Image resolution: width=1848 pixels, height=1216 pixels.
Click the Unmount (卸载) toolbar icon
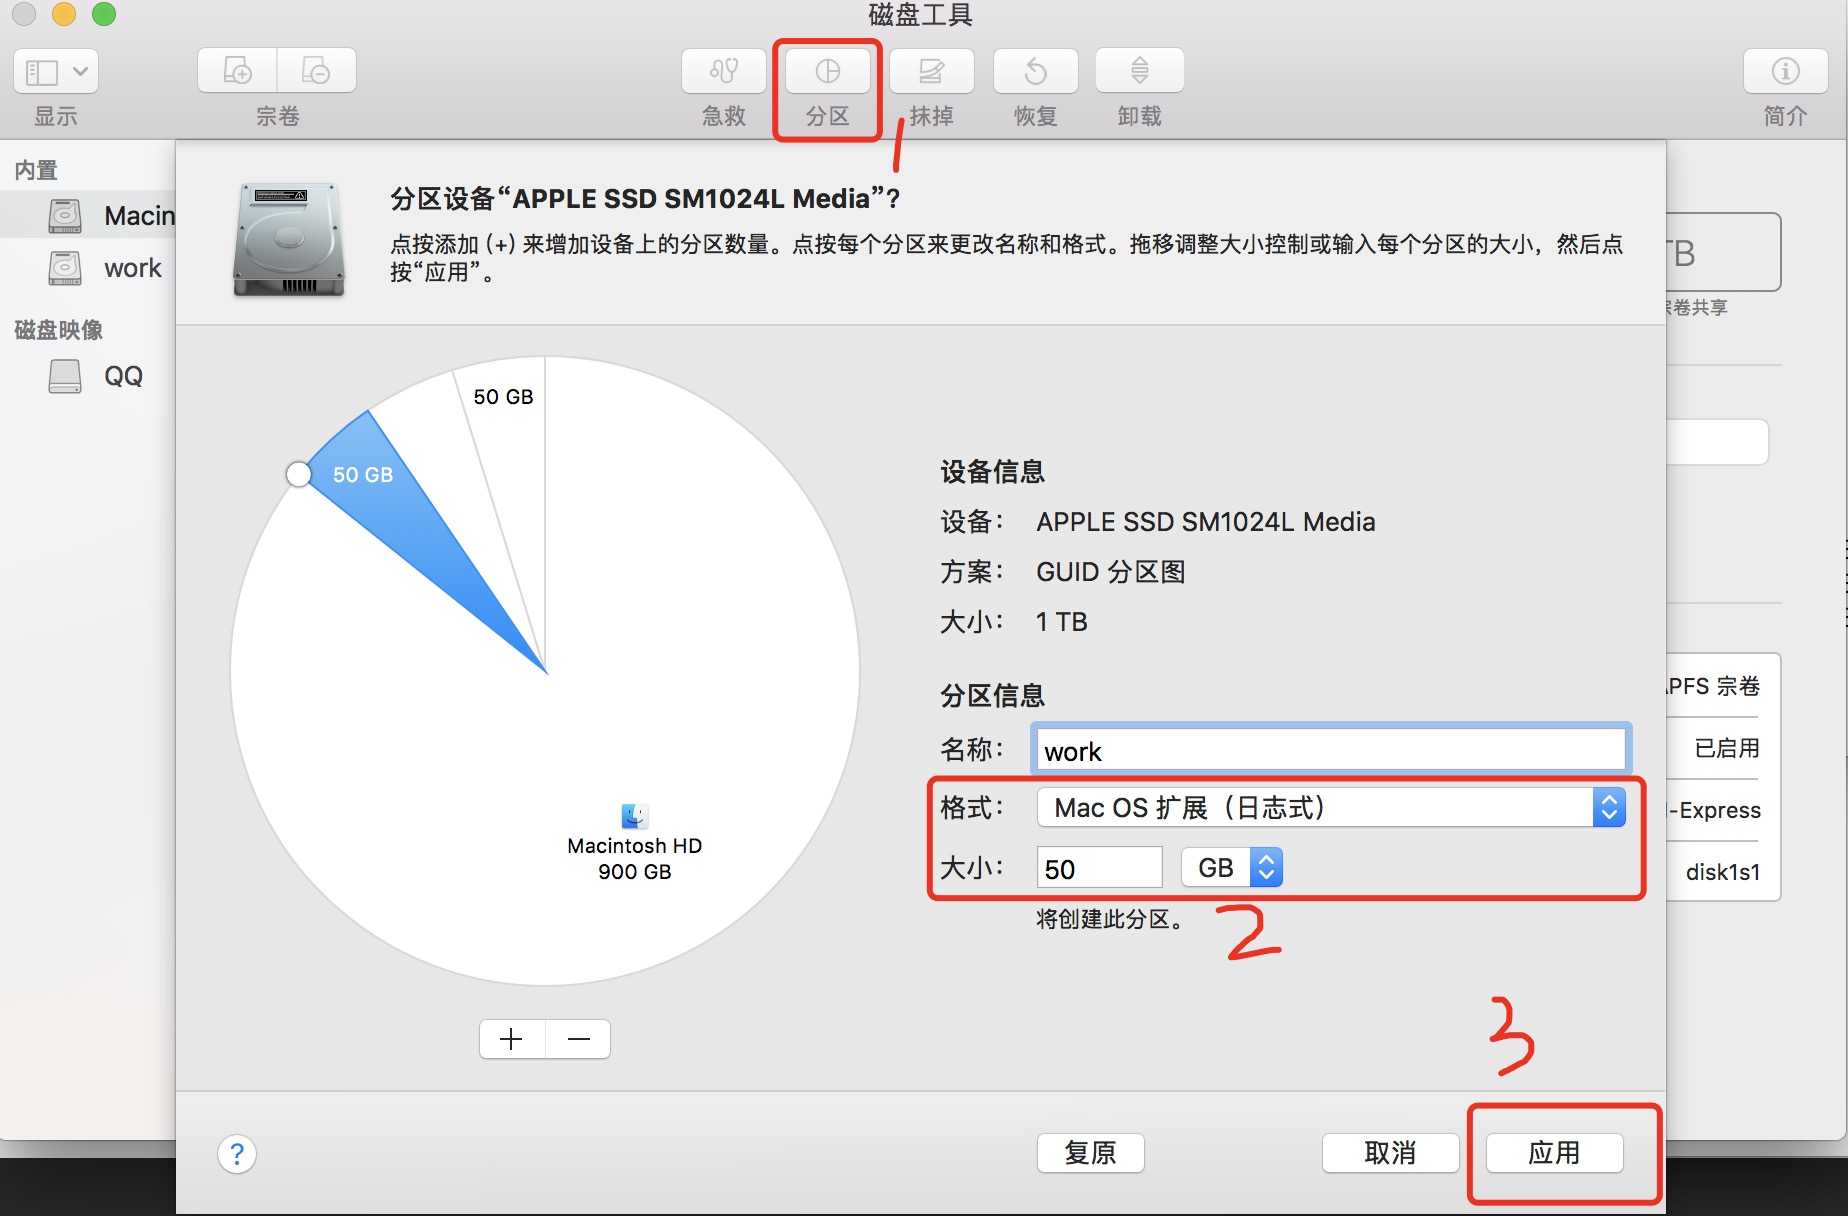[x=1140, y=71]
